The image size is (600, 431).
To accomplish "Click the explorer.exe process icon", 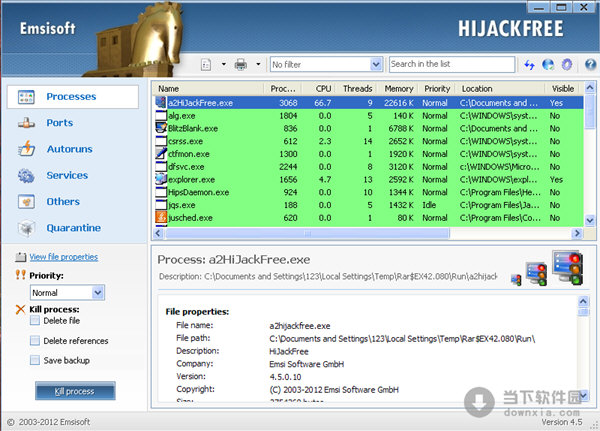I will pos(161,179).
